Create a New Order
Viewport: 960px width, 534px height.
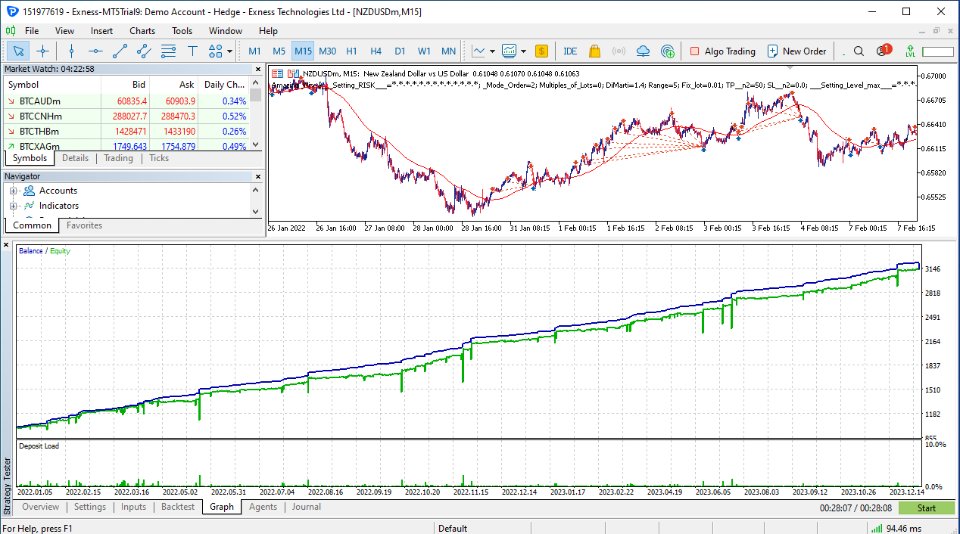[x=797, y=51]
